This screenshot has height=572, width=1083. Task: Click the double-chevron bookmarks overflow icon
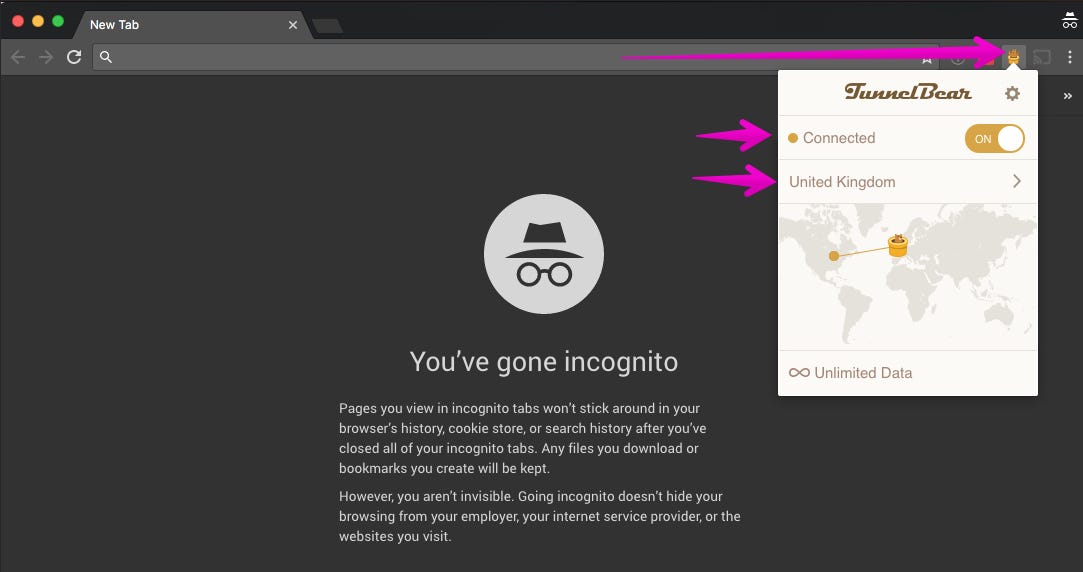coord(1068,96)
